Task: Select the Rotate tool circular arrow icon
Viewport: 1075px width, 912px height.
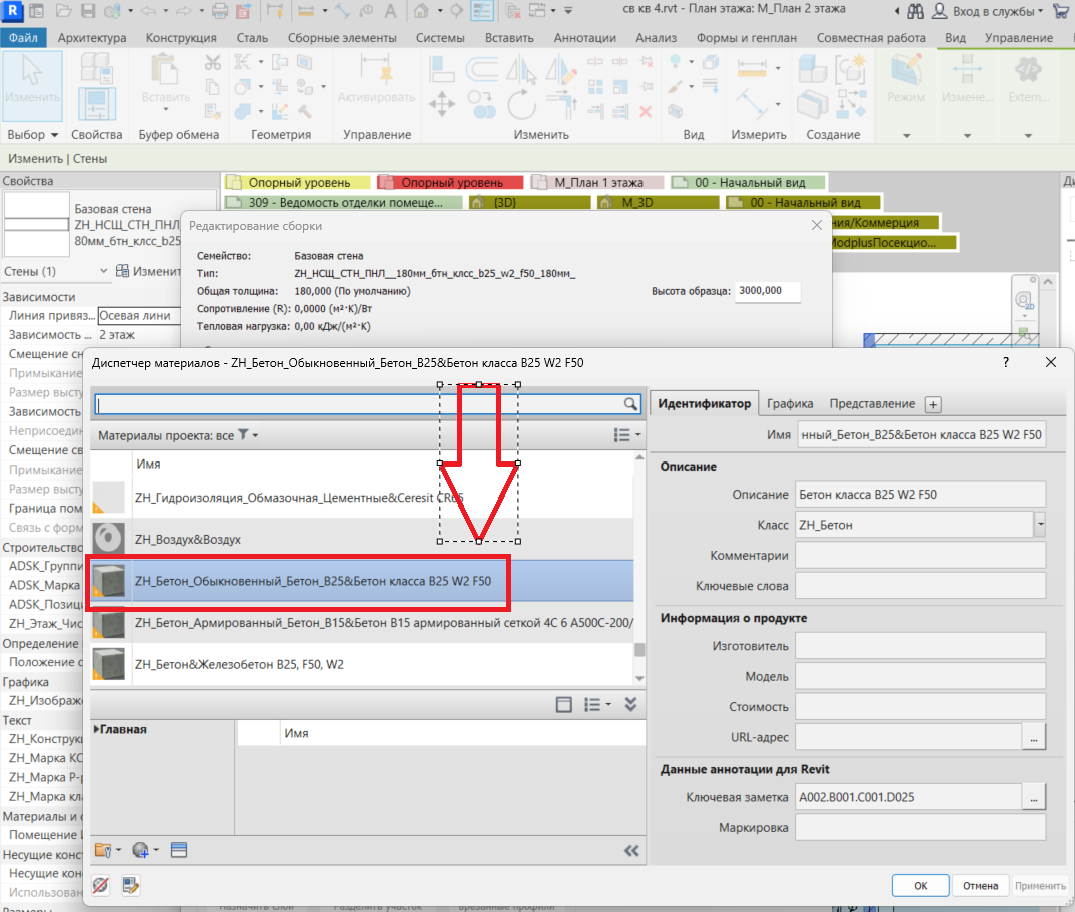Action: (x=521, y=105)
